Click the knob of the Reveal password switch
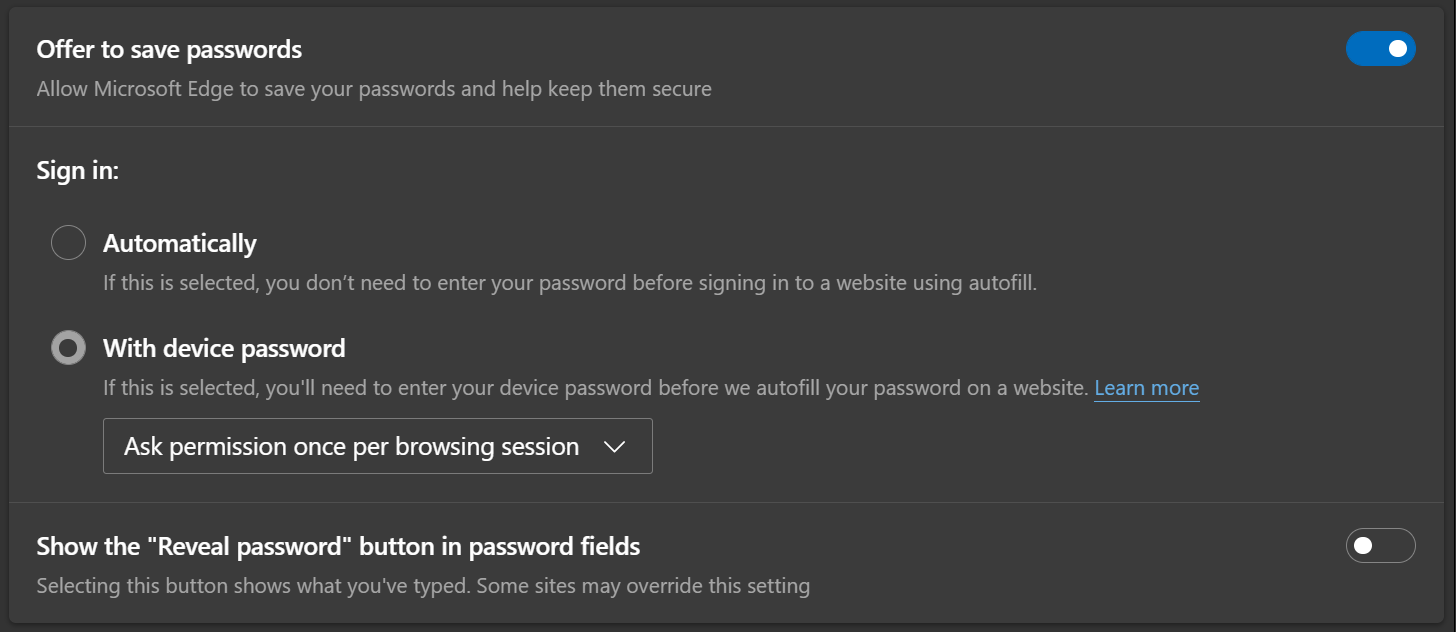This screenshot has width=1456, height=632. click(x=1363, y=546)
